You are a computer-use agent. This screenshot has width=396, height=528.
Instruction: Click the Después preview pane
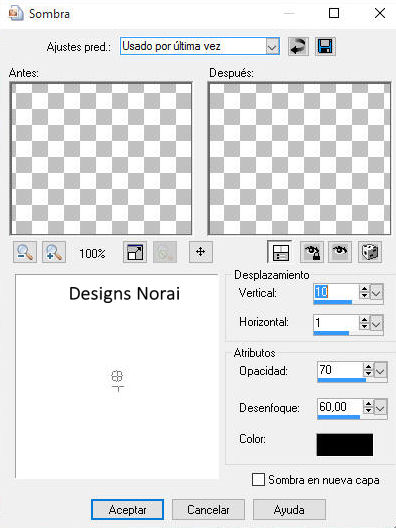click(299, 159)
